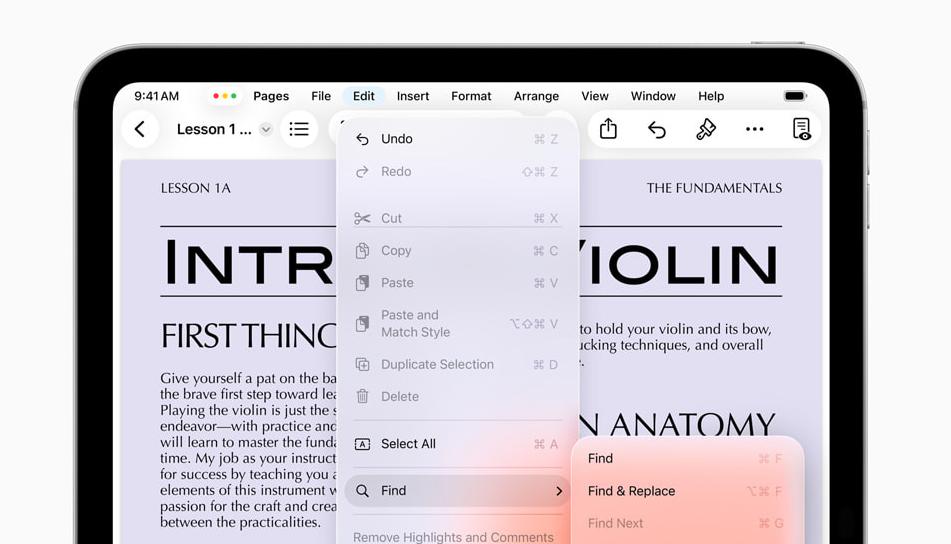Open the Format paintbrush icon
This screenshot has width=951, height=544.
click(x=705, y=129)
